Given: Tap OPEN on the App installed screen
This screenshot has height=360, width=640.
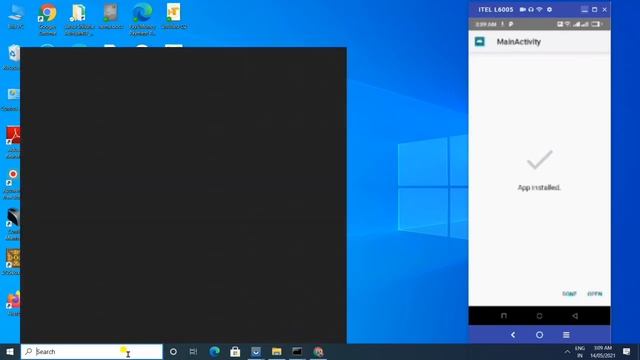Looking at the screenshot, I should [595, 294].
